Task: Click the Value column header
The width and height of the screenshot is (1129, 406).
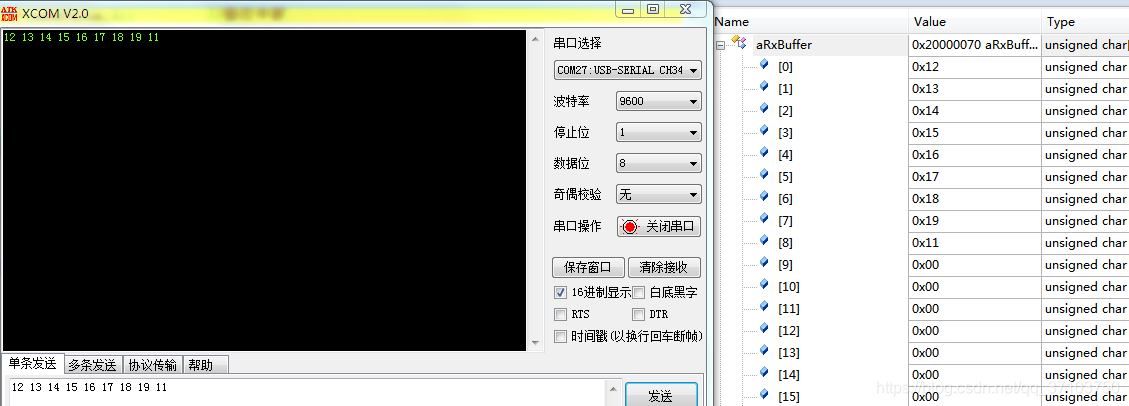Action: click(974, 22)
